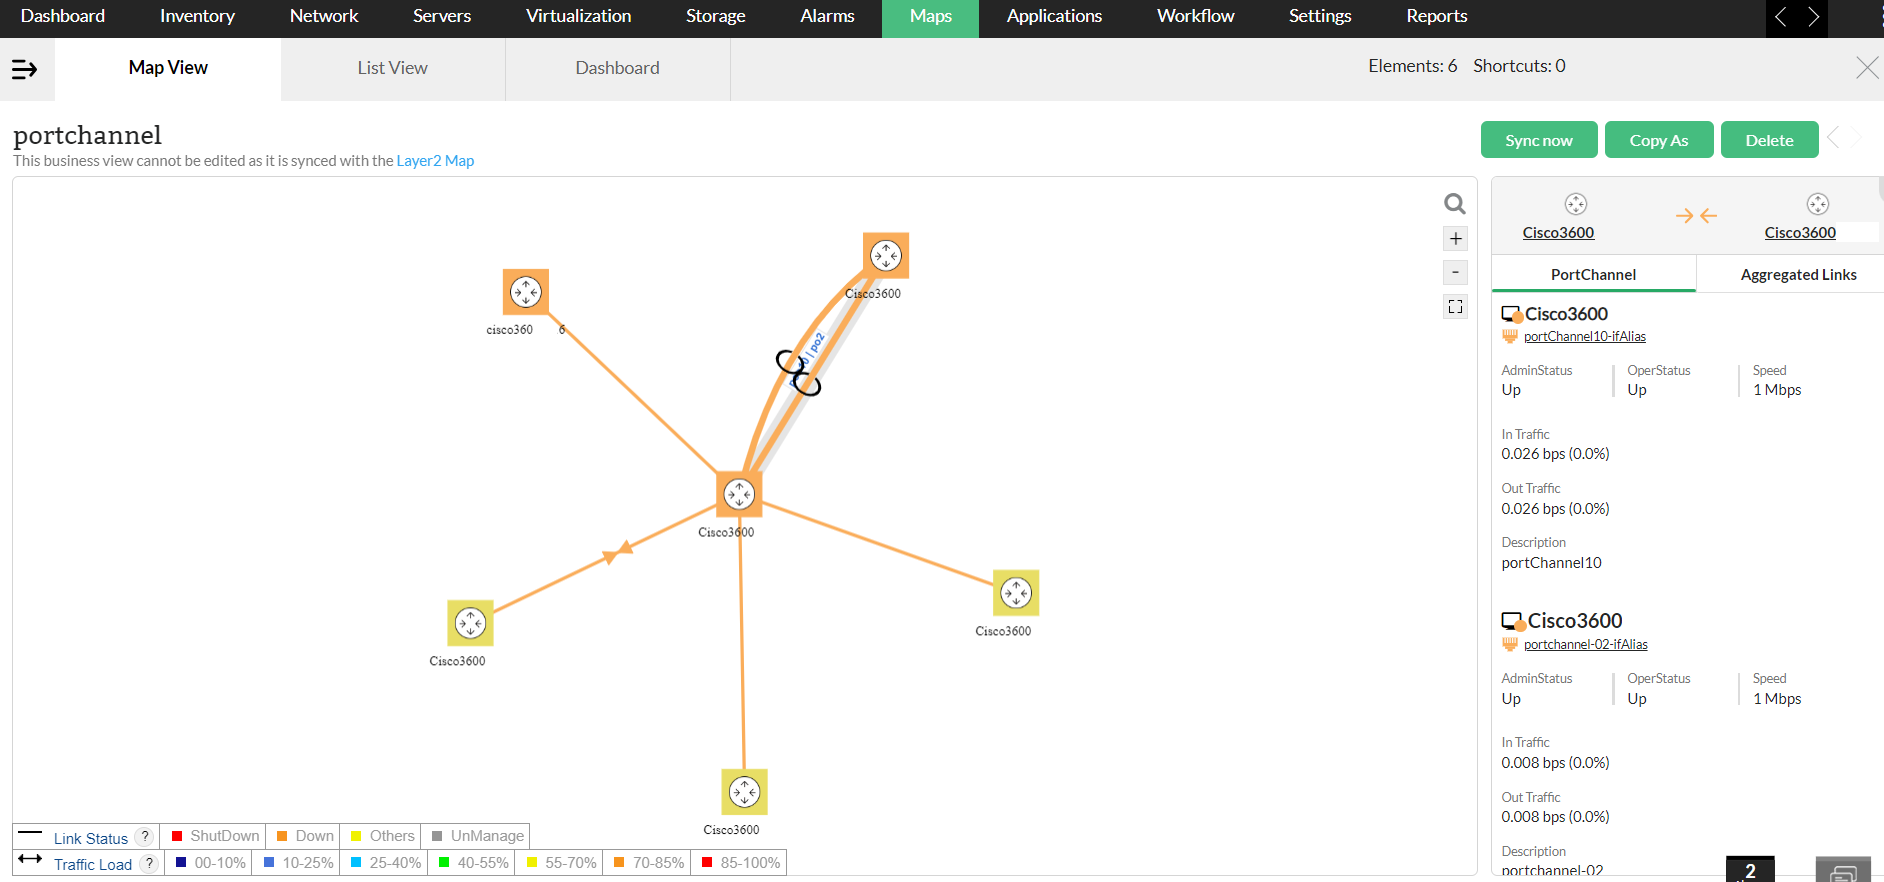This screenshot has width=1884, height=882.
Task: Select the node labeled cisco360
Action: coord(526,292)
